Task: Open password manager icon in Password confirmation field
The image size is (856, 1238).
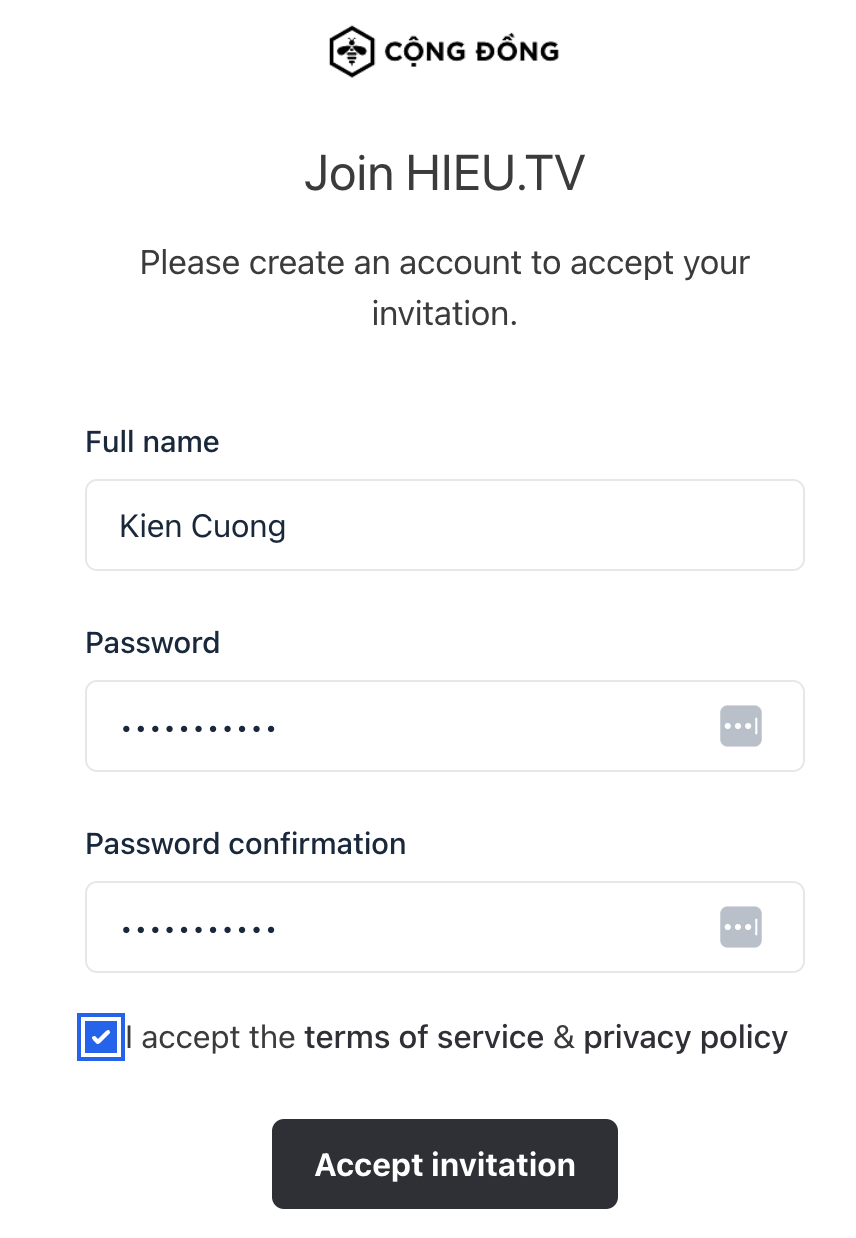Action: point(740,927)
